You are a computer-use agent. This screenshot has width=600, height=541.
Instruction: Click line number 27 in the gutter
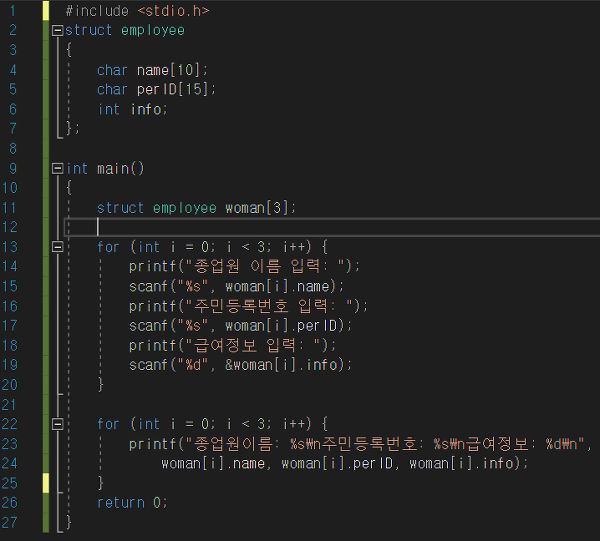(x=9, y=522)
